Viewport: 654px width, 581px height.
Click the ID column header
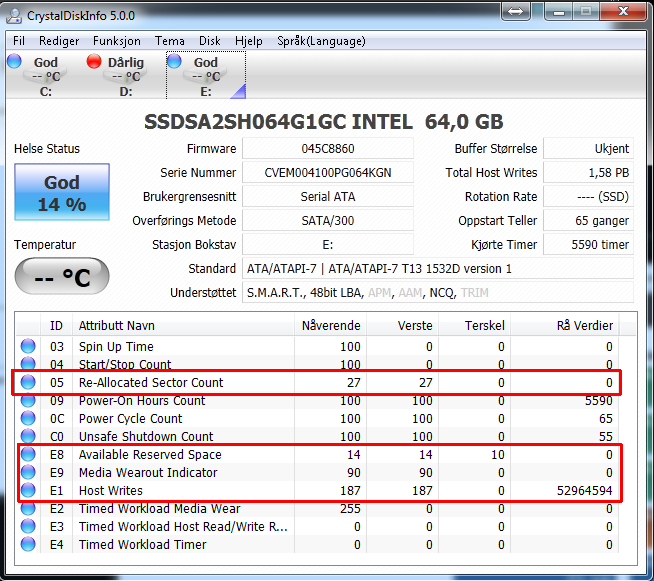click(56, 325)
